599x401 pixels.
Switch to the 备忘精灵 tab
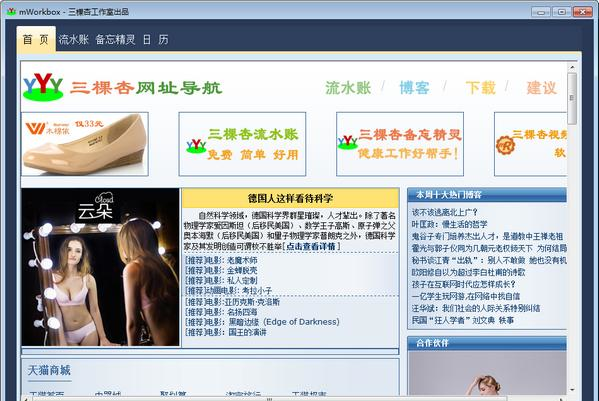pyautogui.click(x=115, y=39)
